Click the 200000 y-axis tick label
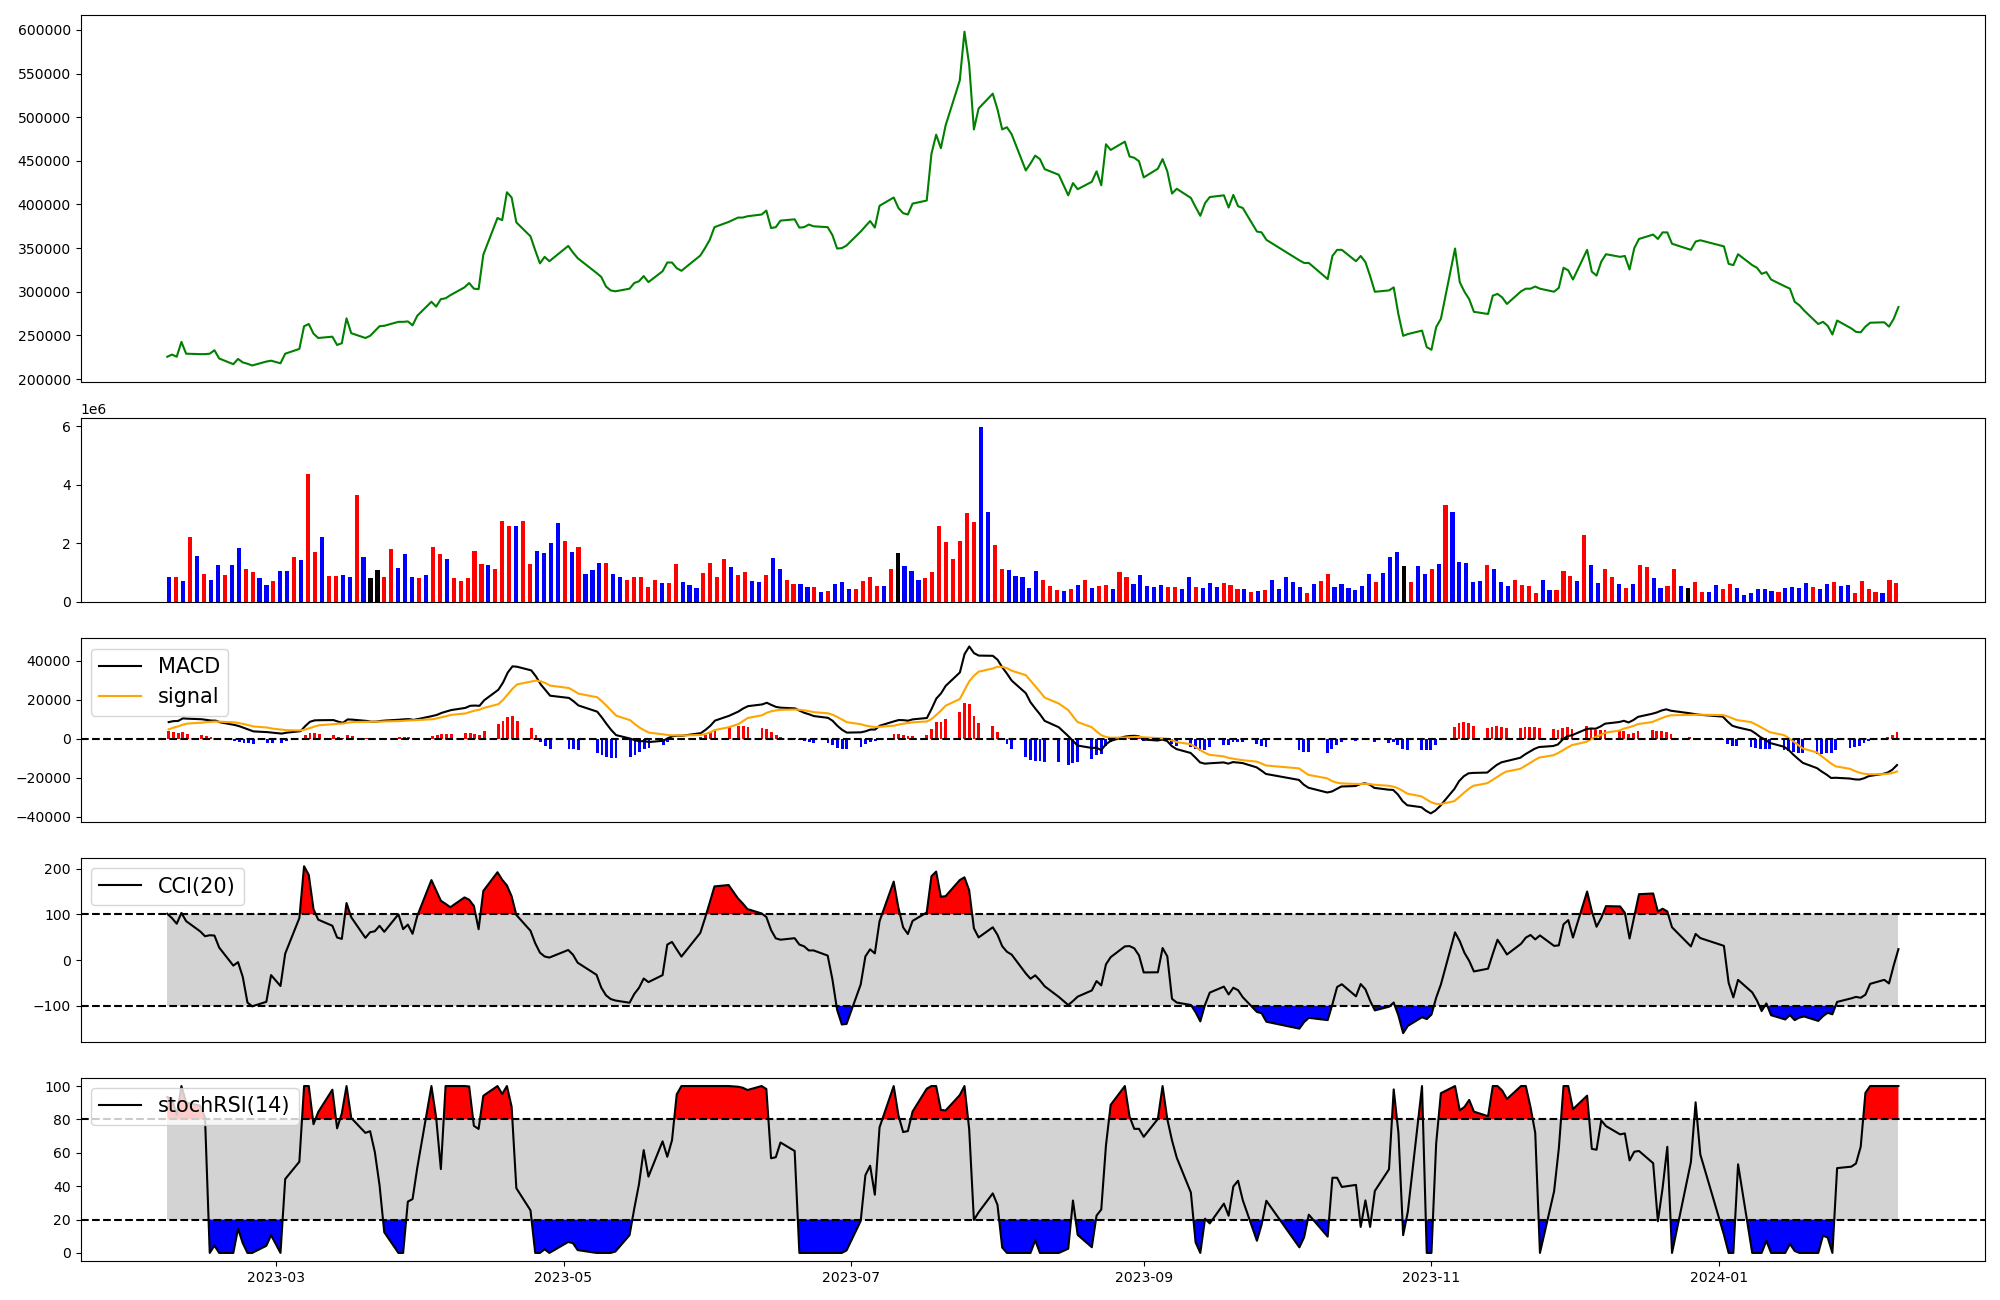 point(44,380)
